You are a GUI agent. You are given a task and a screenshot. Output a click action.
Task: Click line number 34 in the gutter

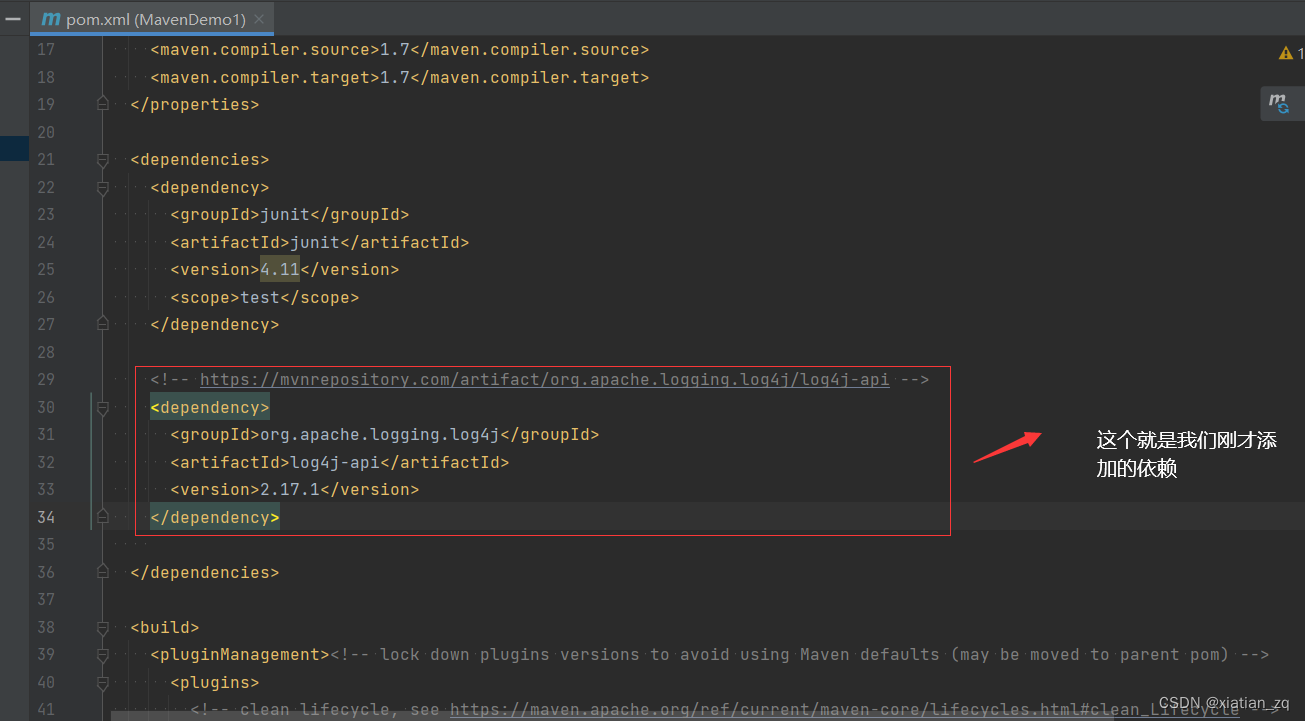click(46, 517)
